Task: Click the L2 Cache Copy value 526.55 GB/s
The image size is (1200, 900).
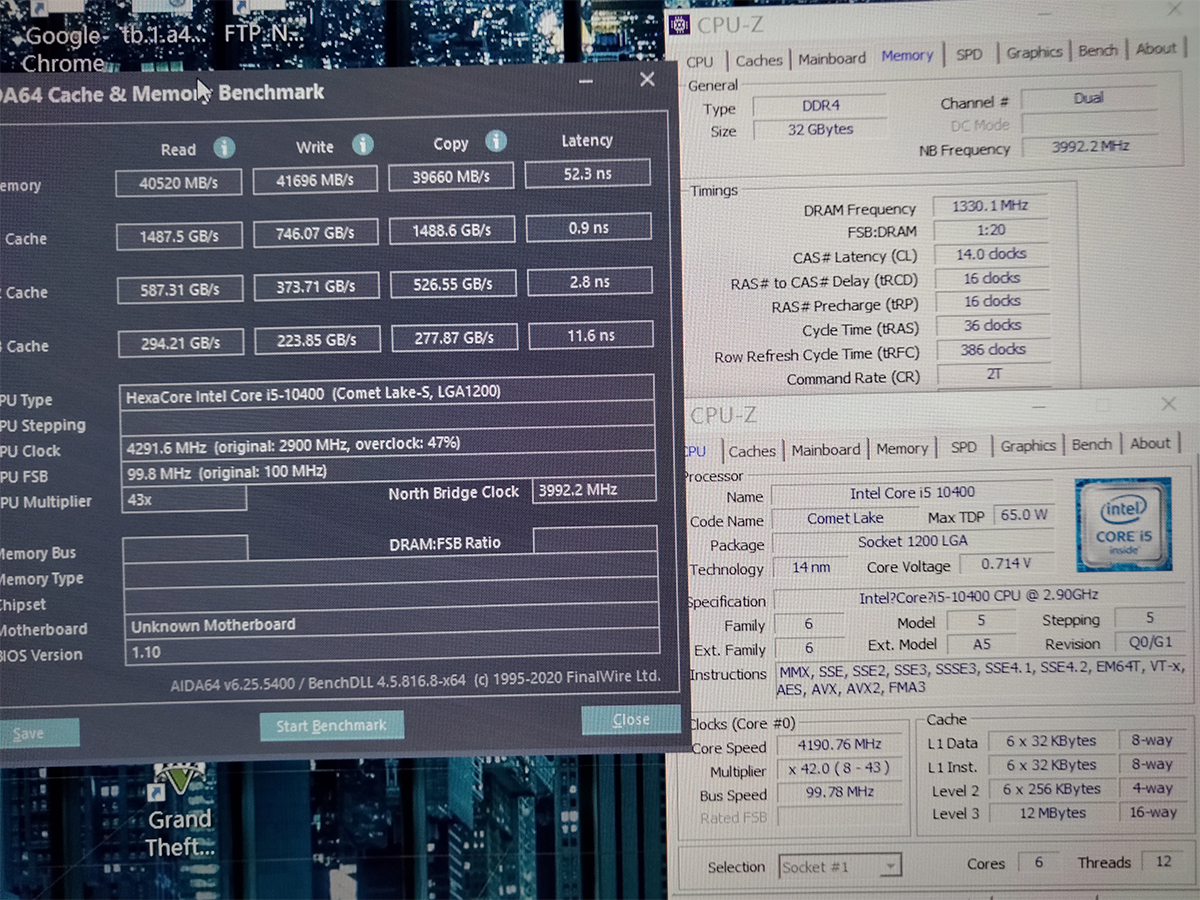Action: (x=452, y=284)
